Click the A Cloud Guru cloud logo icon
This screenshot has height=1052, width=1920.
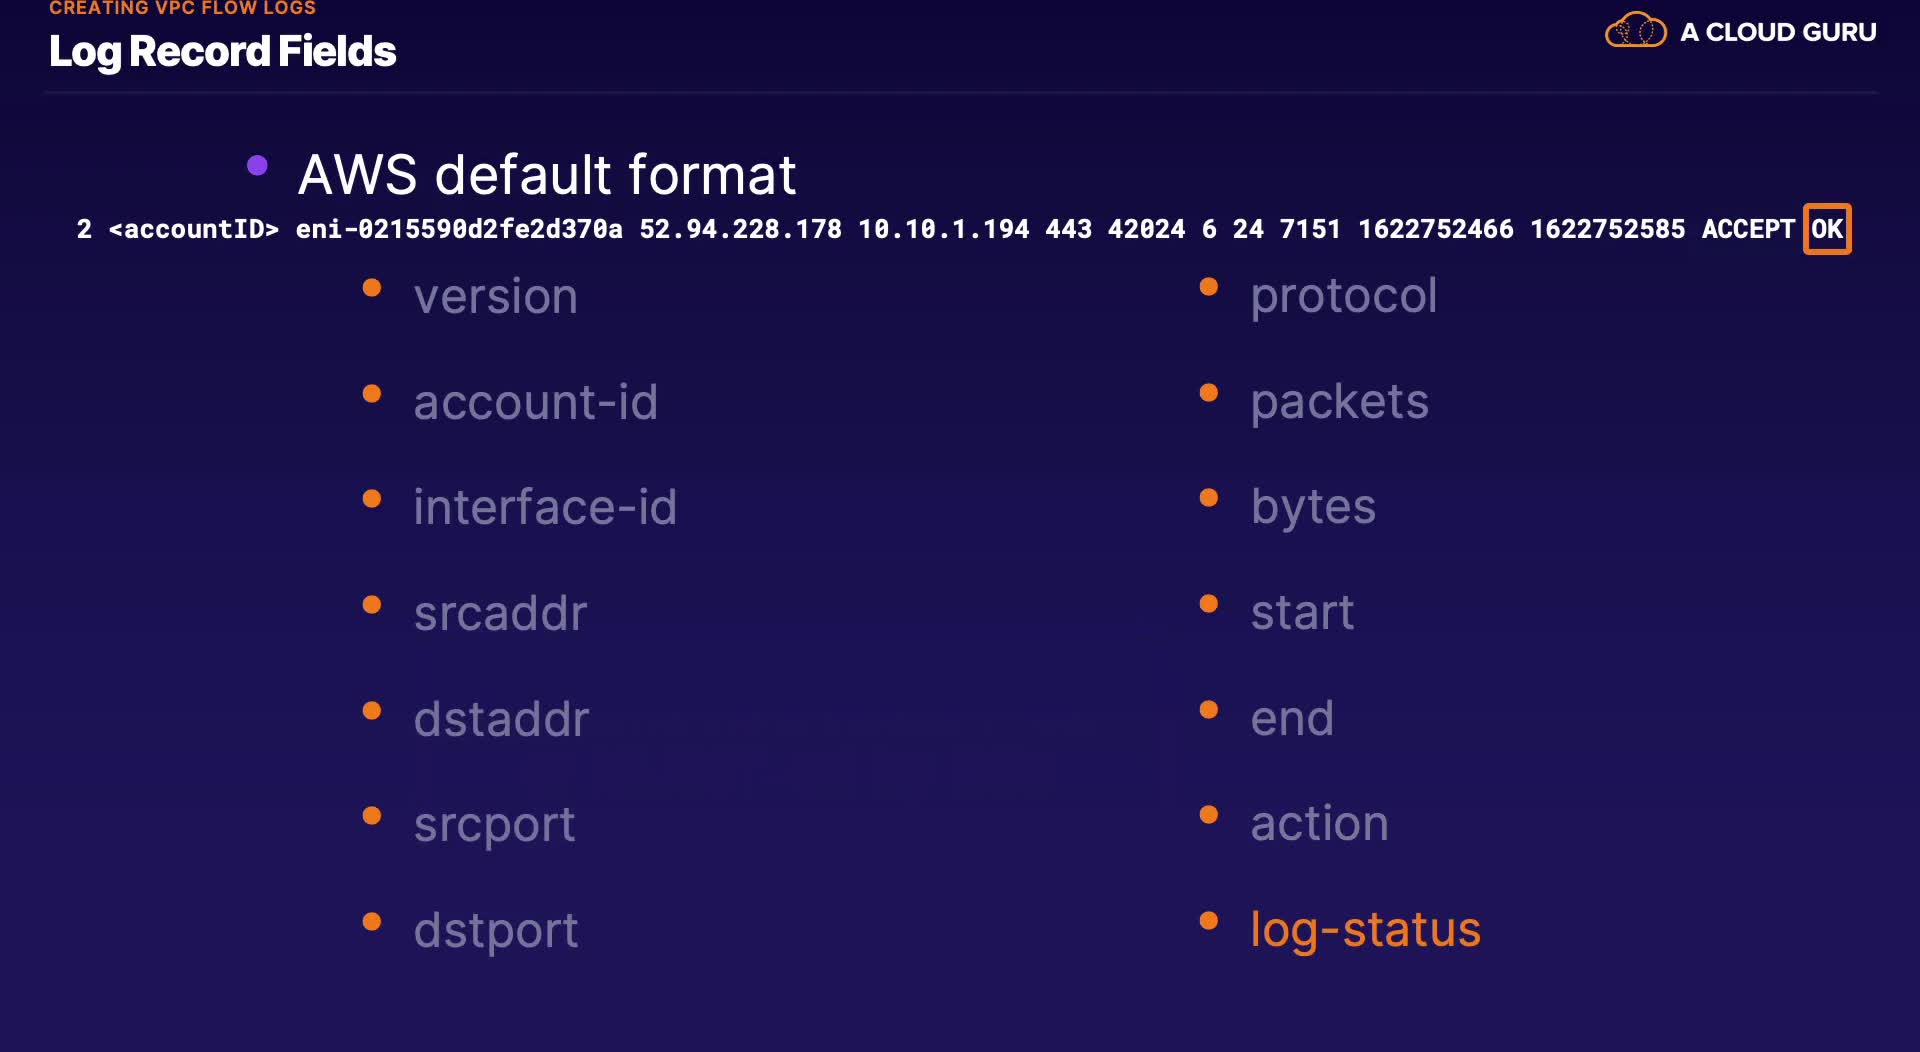1635,31
